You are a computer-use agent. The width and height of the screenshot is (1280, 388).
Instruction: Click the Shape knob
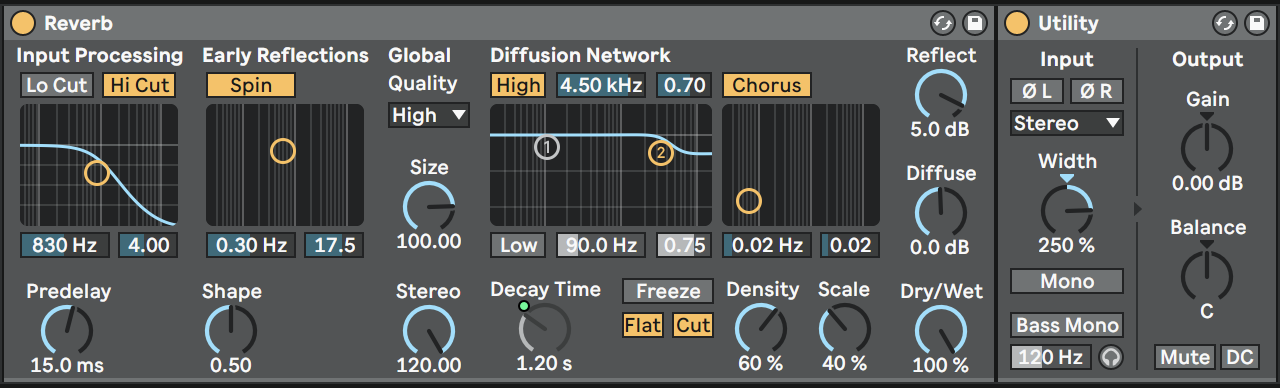click(x=231, y=329)
